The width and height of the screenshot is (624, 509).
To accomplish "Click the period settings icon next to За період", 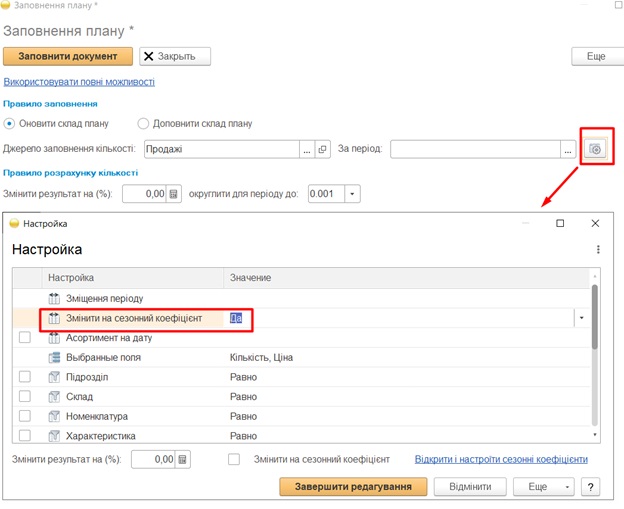I will [595, 149].
